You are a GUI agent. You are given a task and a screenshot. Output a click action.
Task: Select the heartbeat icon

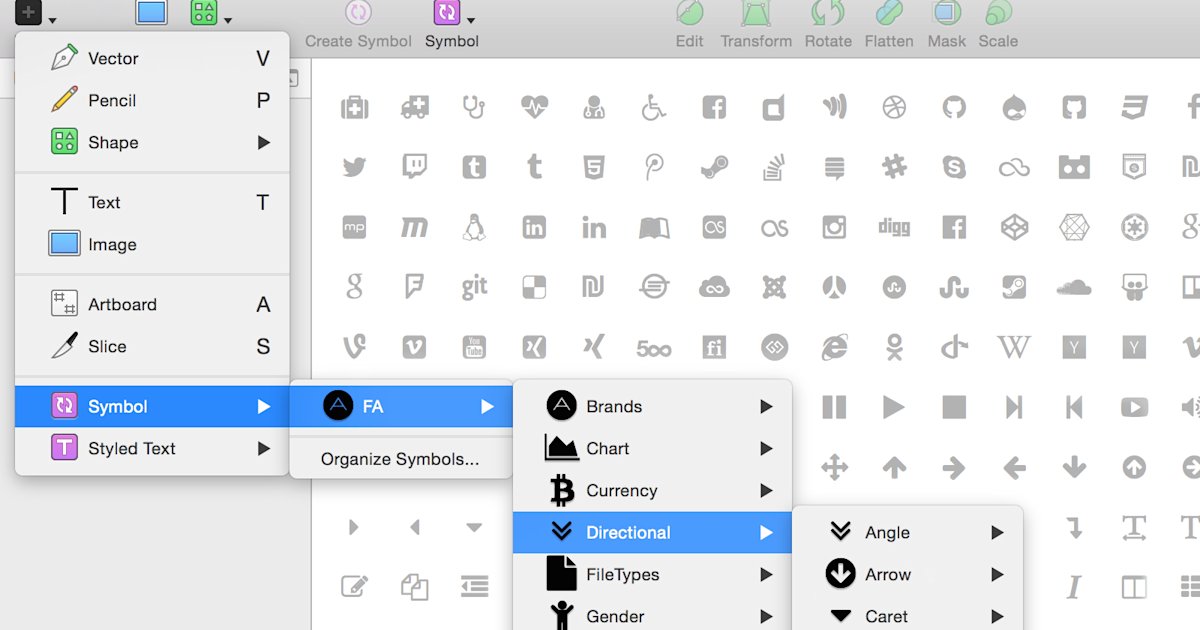534,107
